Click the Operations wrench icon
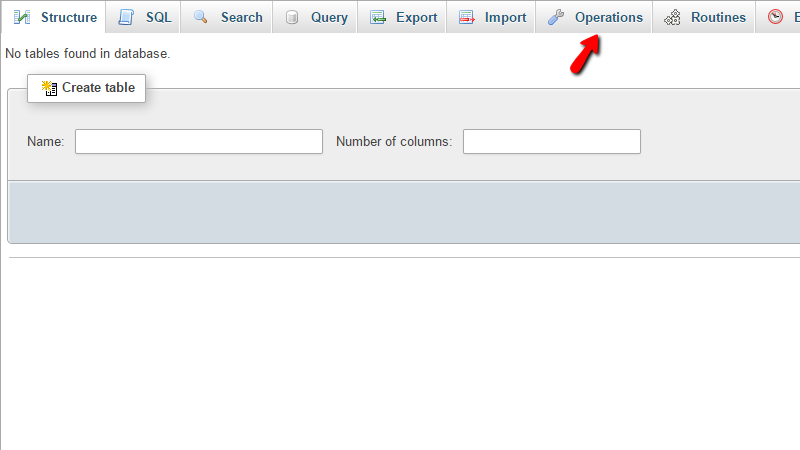The height and width of the screenshot is (450, 800). pos(556,17)
